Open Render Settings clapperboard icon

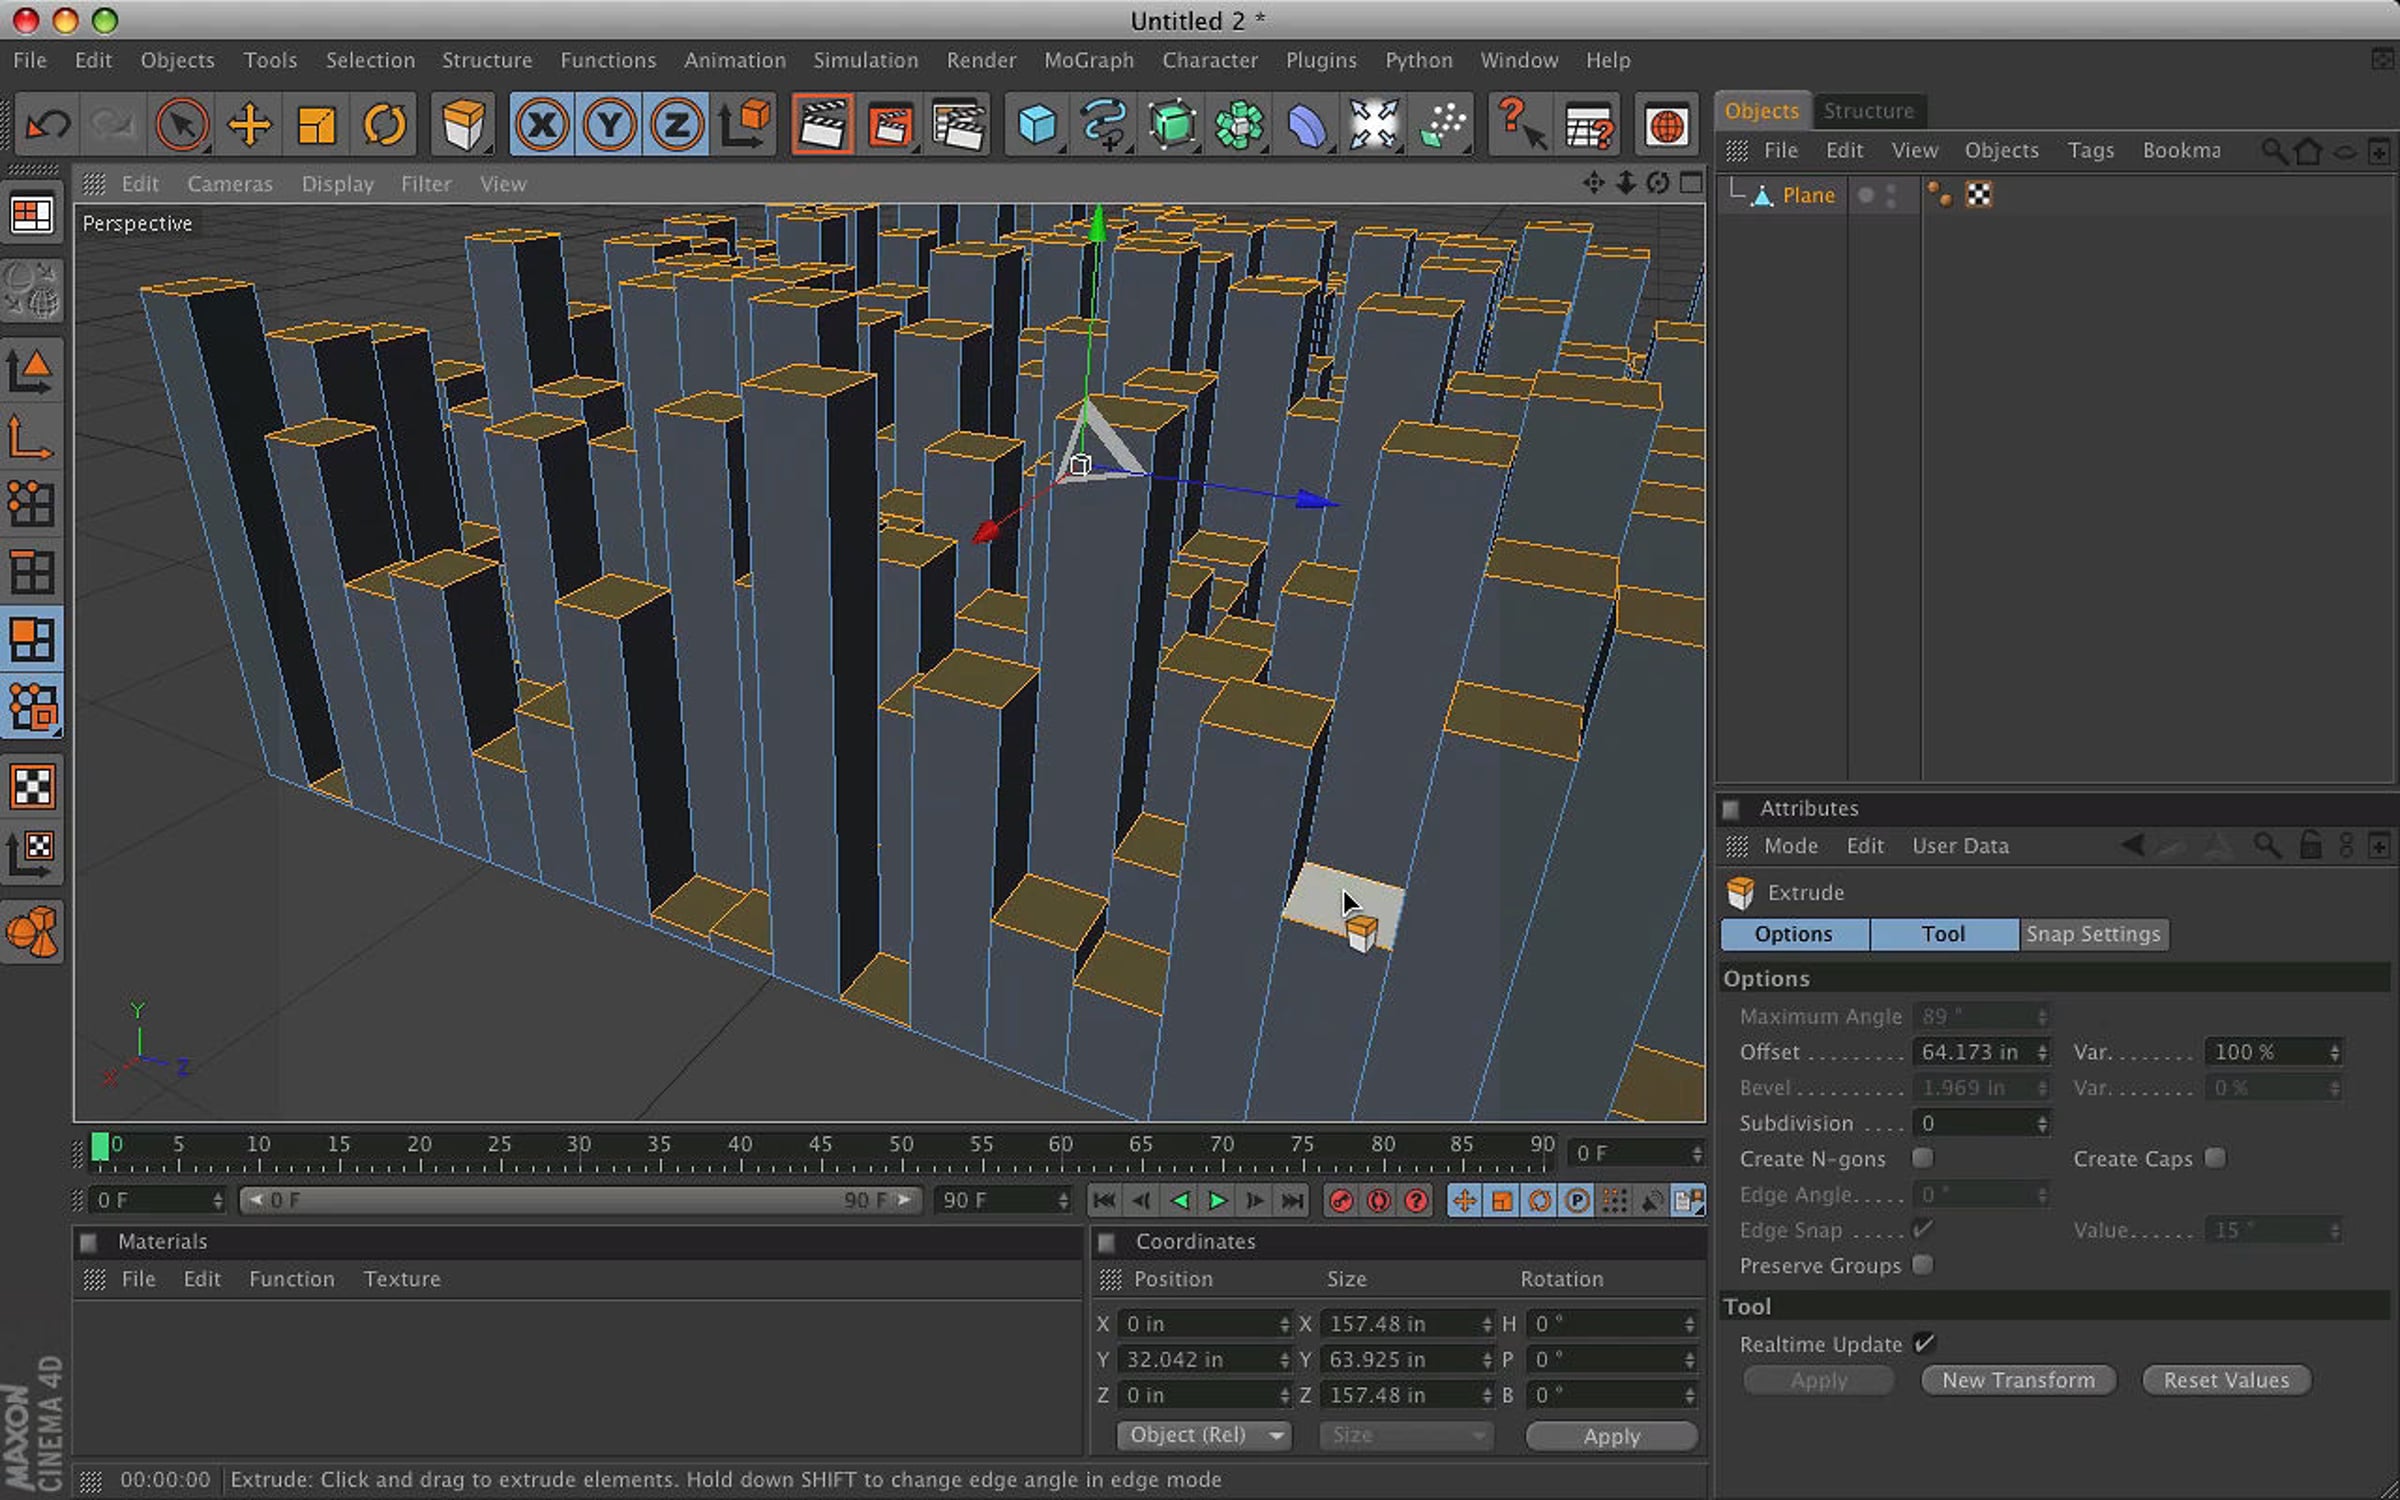(957, 126)
